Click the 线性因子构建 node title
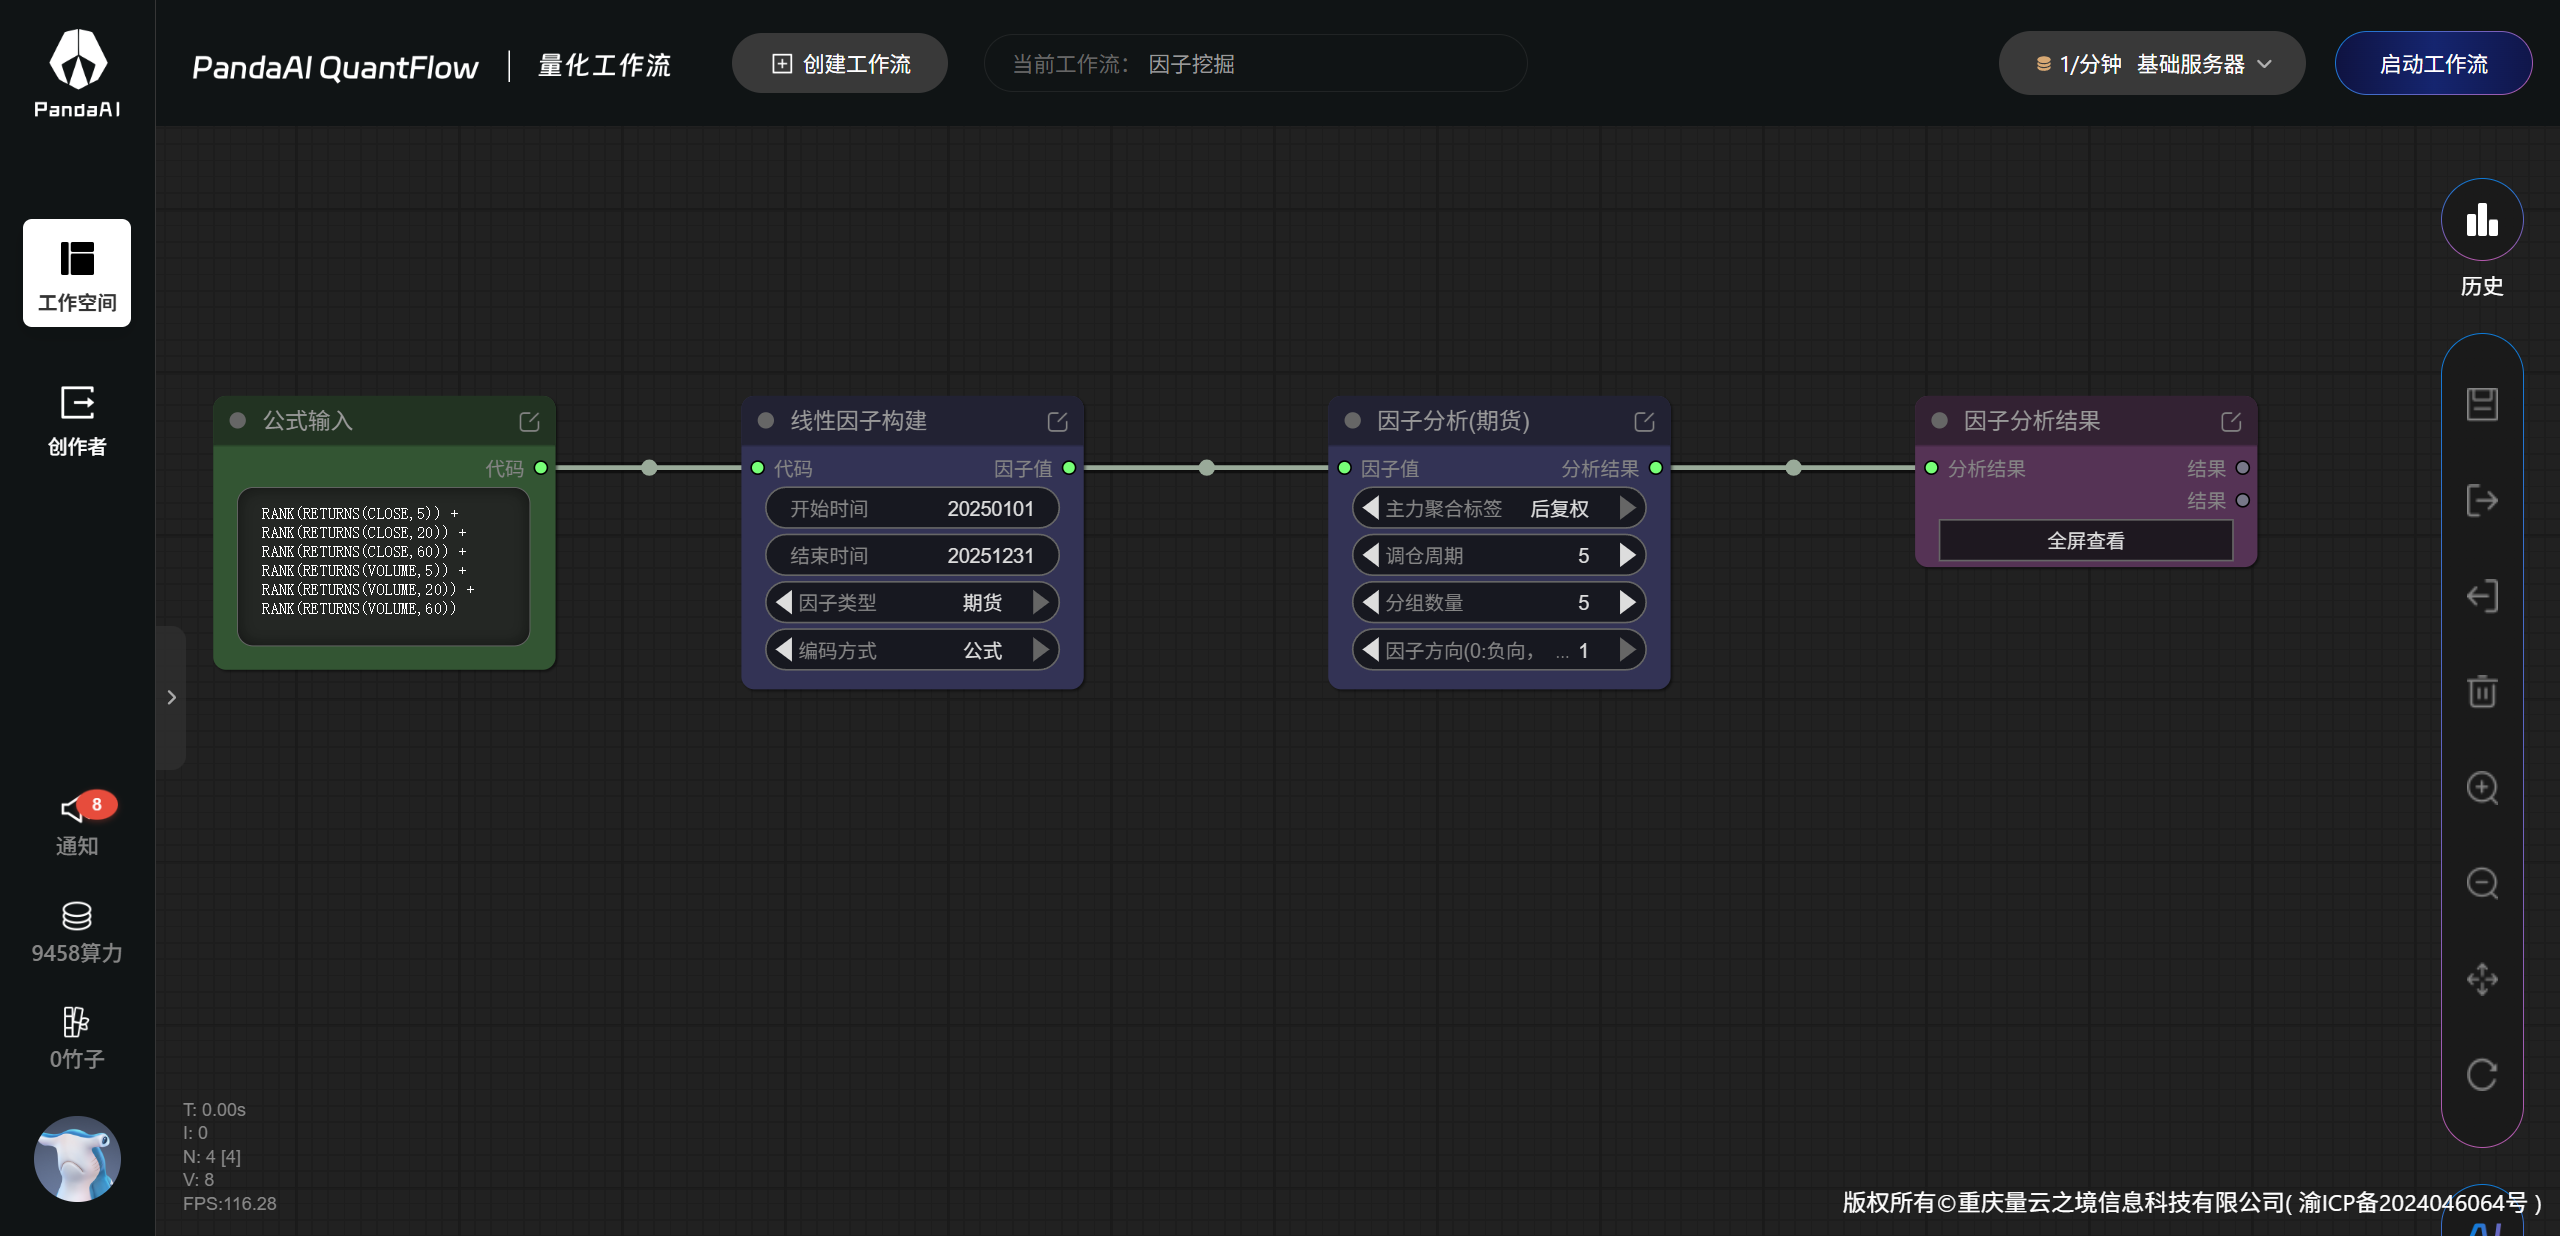Image resolution: width=2560 pixels, height=1236 pixels. tap(859, 421)
